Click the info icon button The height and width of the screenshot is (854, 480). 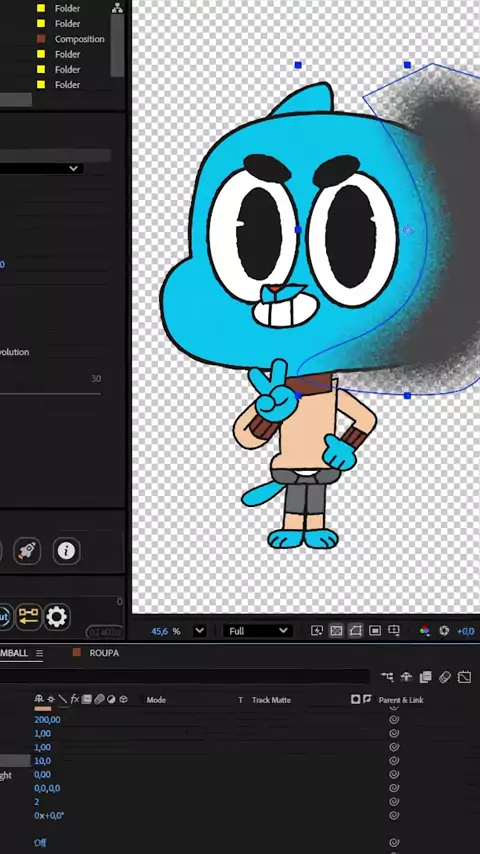(x=66, y=551)
